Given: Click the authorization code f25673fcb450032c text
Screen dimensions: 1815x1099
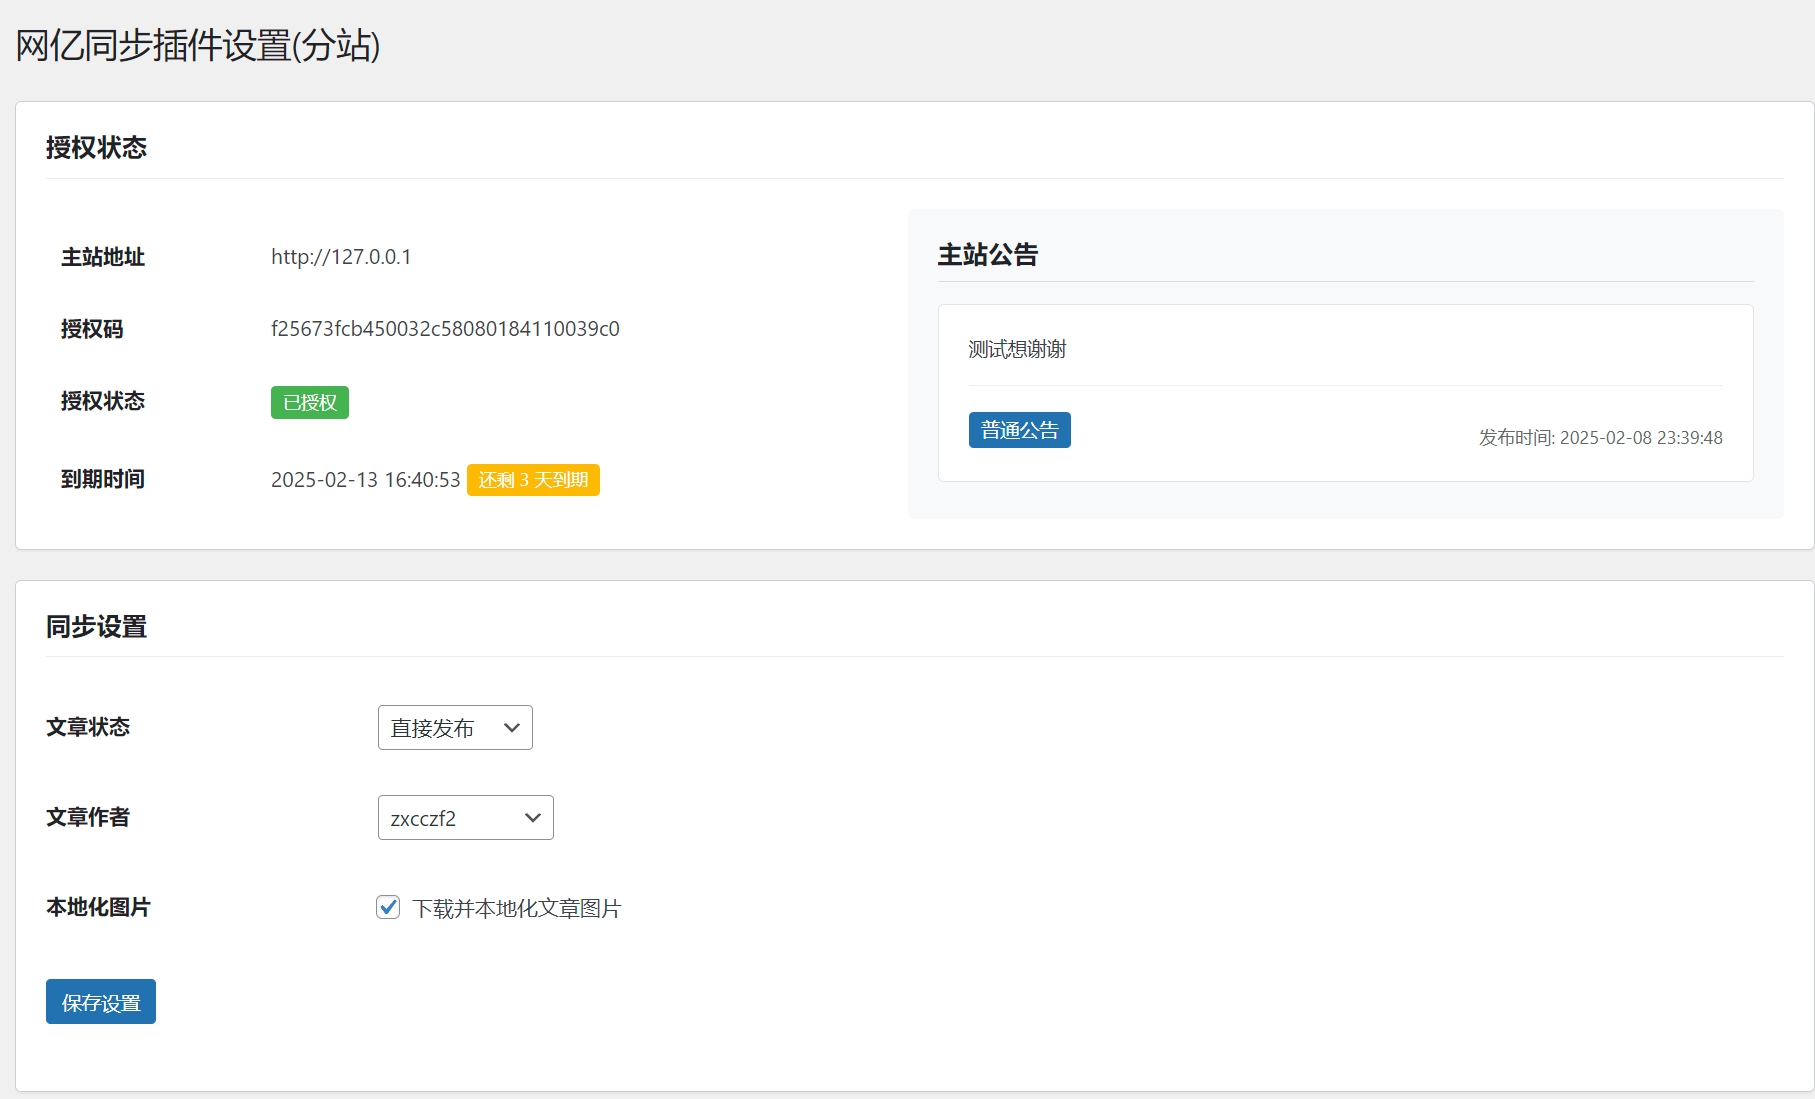Looking at the screenshot, I should [x=445, y=329].
